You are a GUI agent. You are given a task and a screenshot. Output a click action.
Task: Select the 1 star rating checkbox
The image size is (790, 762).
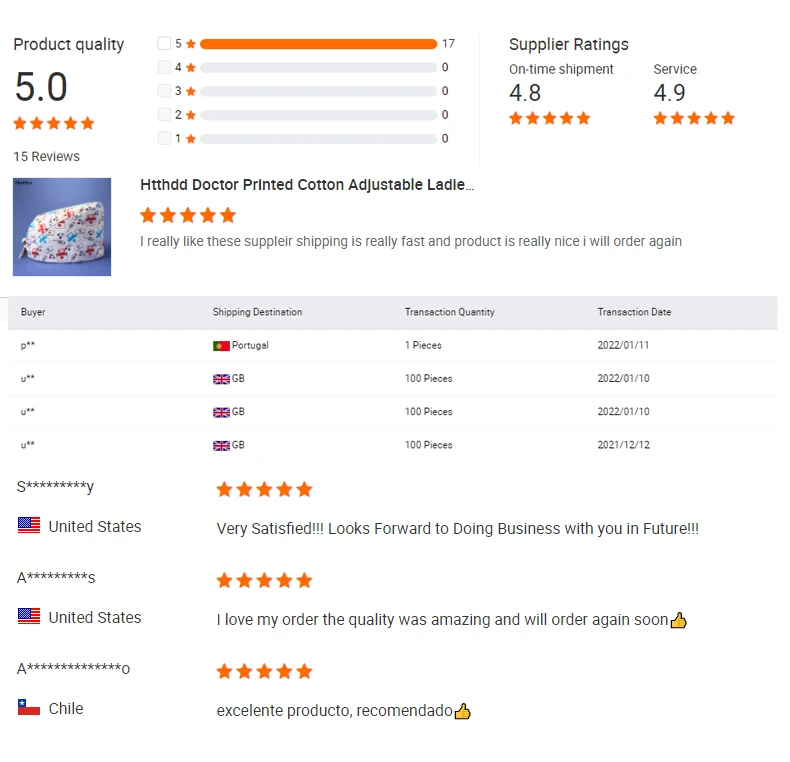[x=164, y=138]
